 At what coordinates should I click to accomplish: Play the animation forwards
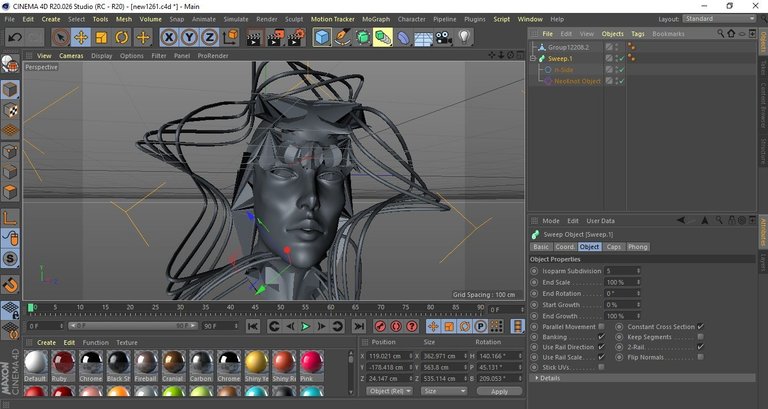click(306, 326)
